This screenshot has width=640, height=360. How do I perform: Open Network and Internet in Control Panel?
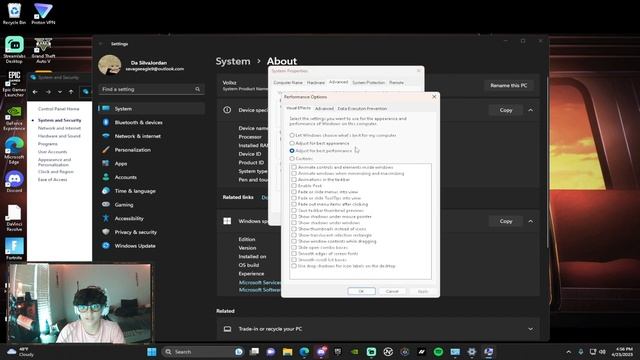59,128
